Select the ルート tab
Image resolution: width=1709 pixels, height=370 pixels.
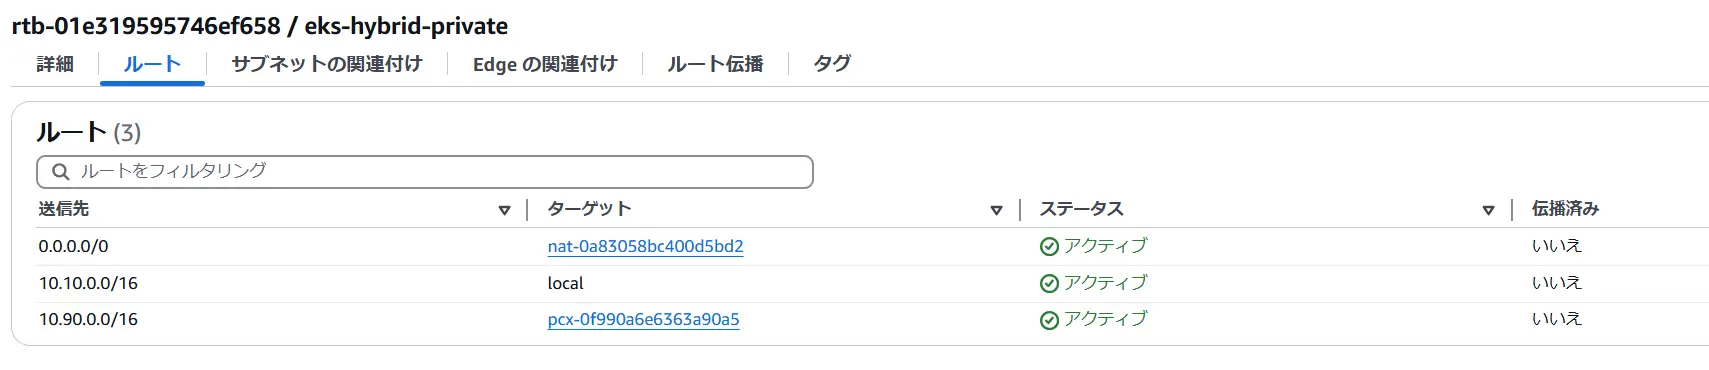click(x=152, y=64)
